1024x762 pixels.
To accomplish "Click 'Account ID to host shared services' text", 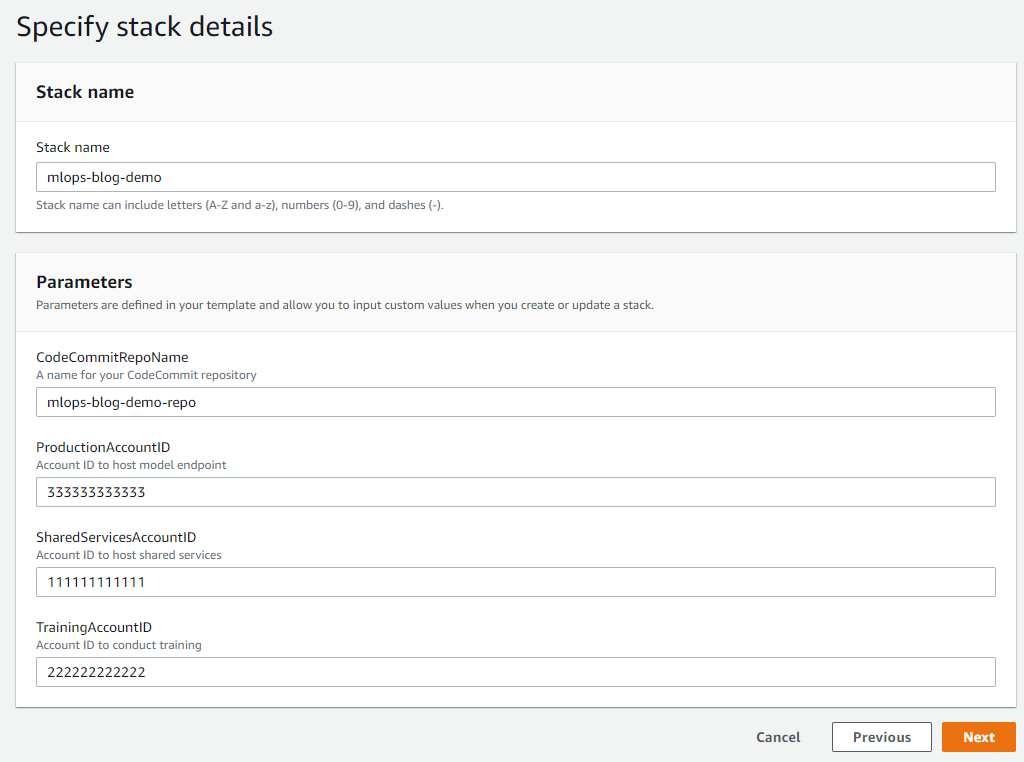I will tap(129, 555).
